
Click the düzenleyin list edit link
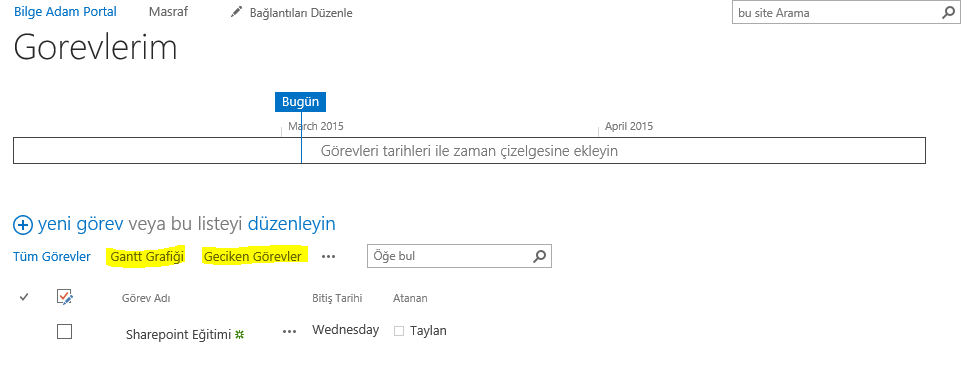(x=292, y=223)
